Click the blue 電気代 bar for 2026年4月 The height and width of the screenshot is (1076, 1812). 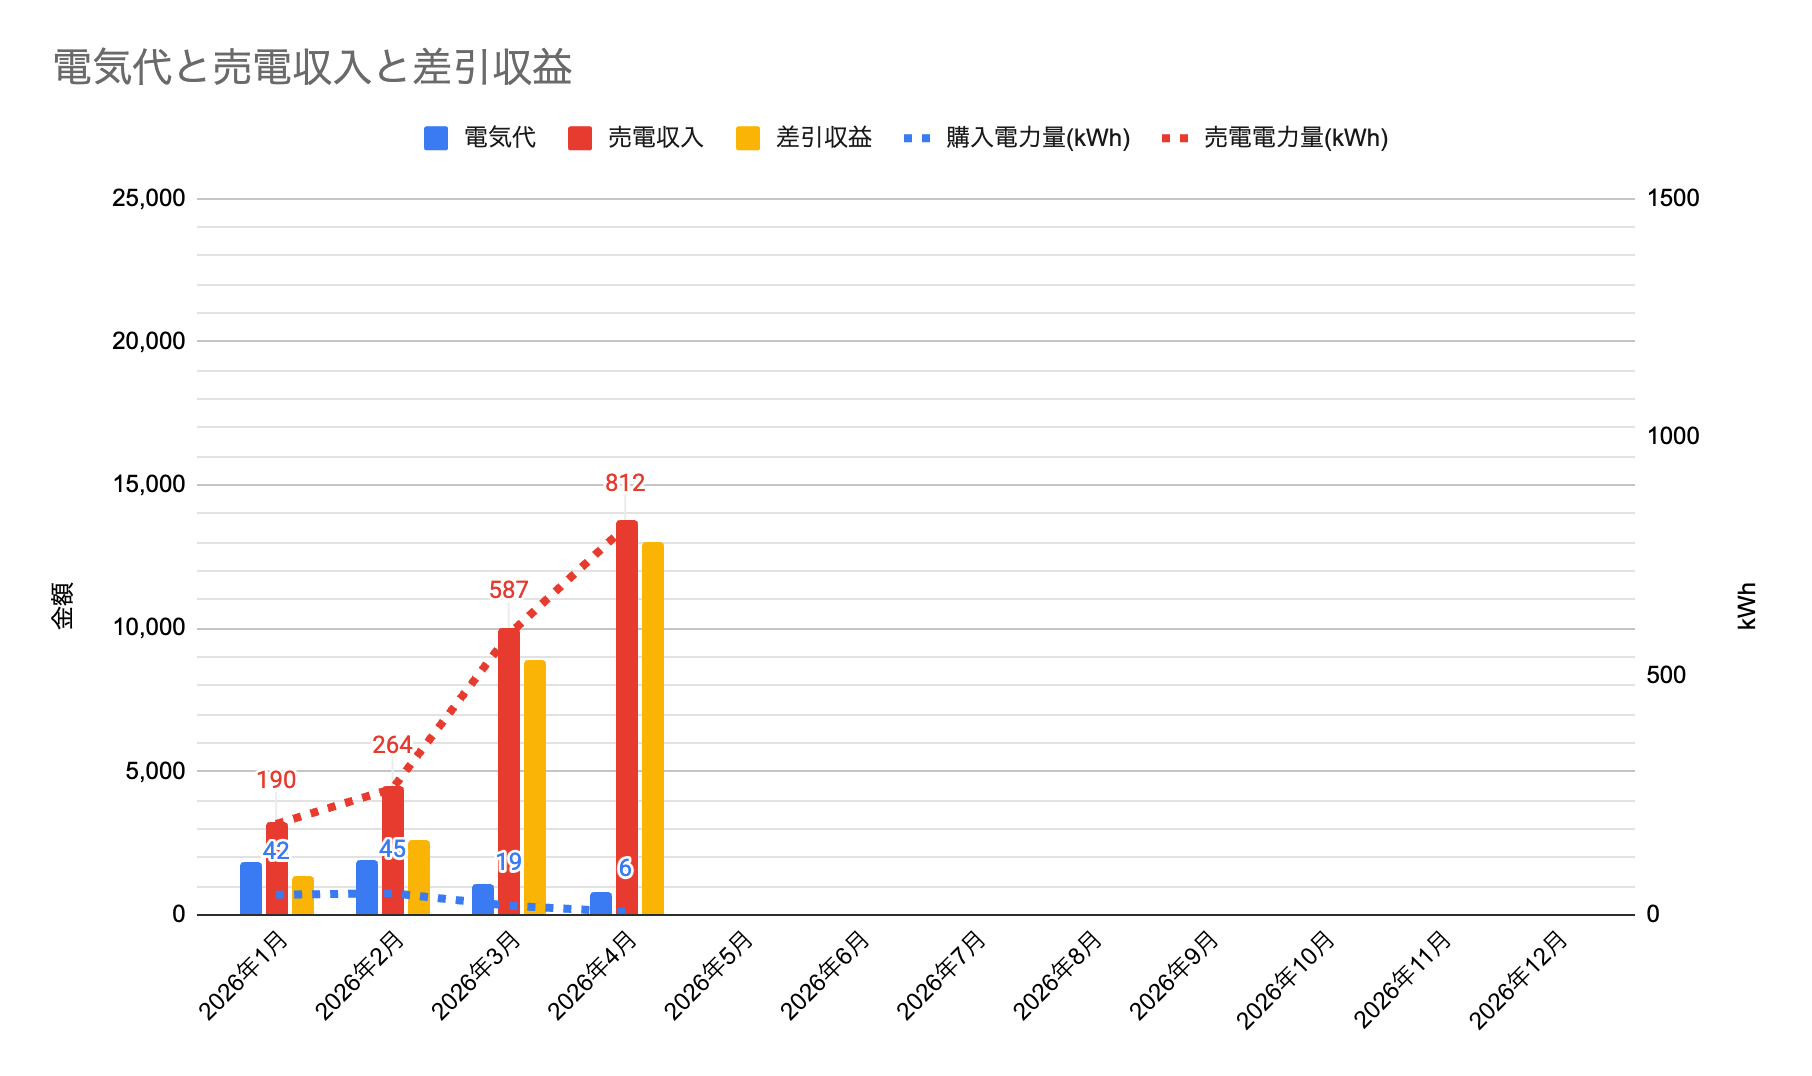pyautogui.click(x=601, y=903)
